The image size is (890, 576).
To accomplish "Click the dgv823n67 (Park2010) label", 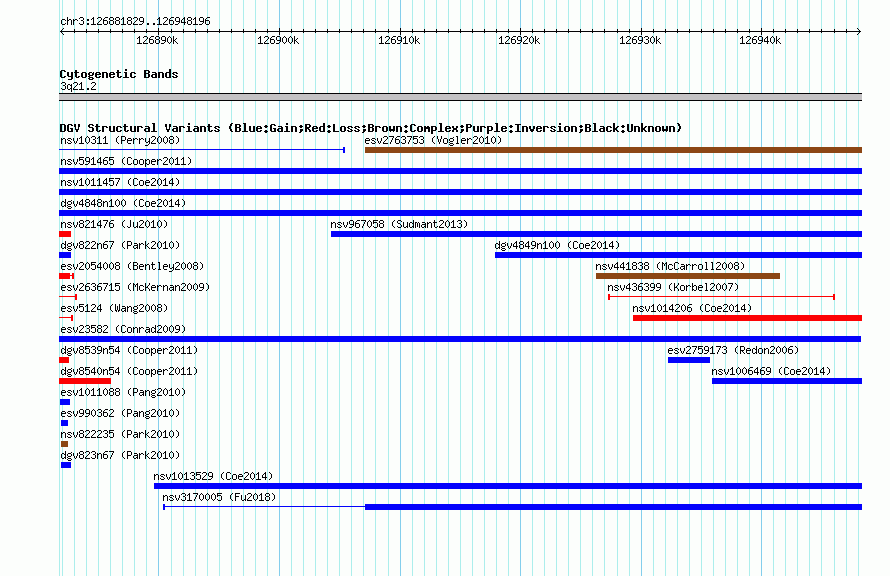I will 120,455.
